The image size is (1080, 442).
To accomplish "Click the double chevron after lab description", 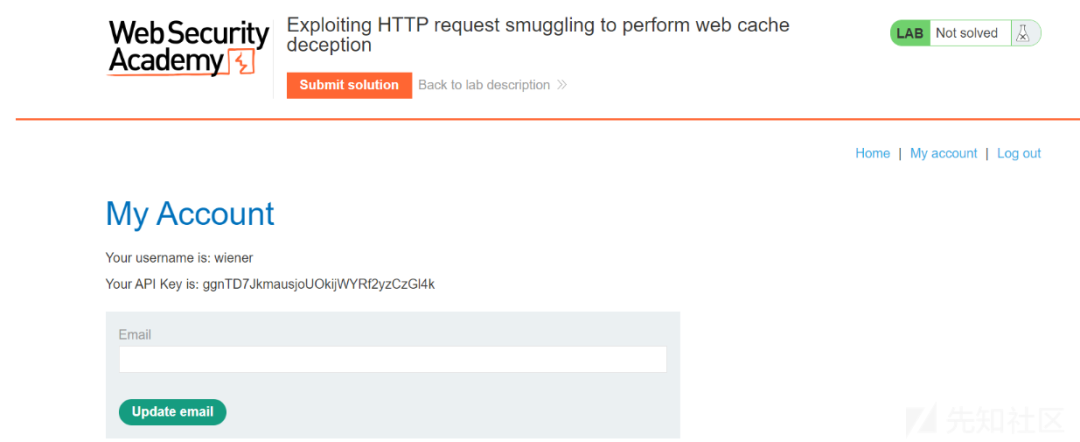I will tap(561, 85).
